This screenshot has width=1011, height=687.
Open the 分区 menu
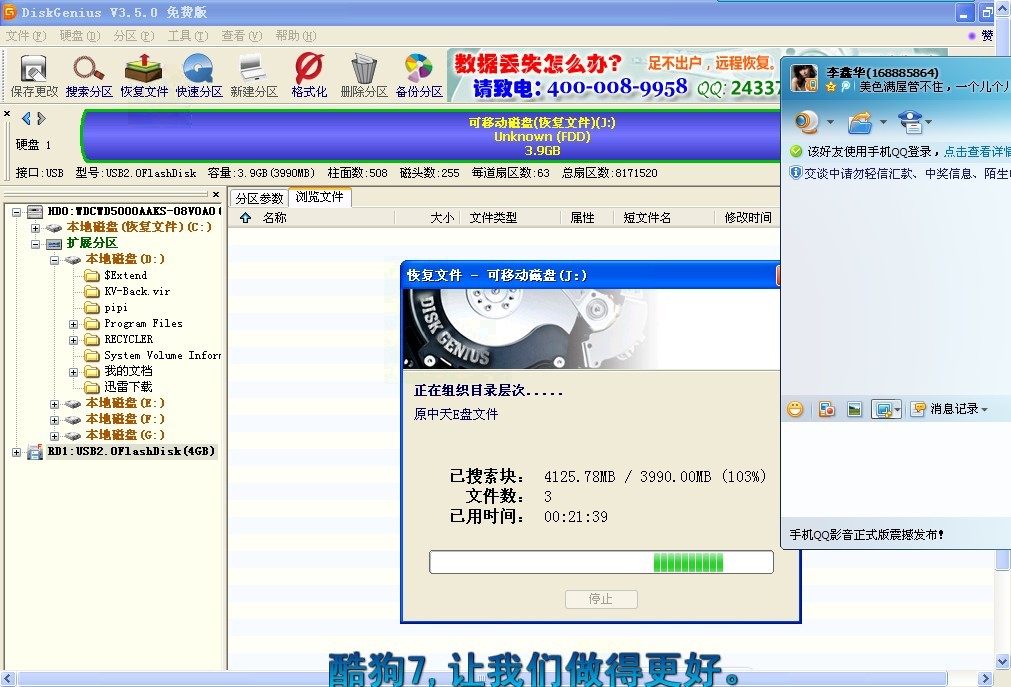[134, 36]
